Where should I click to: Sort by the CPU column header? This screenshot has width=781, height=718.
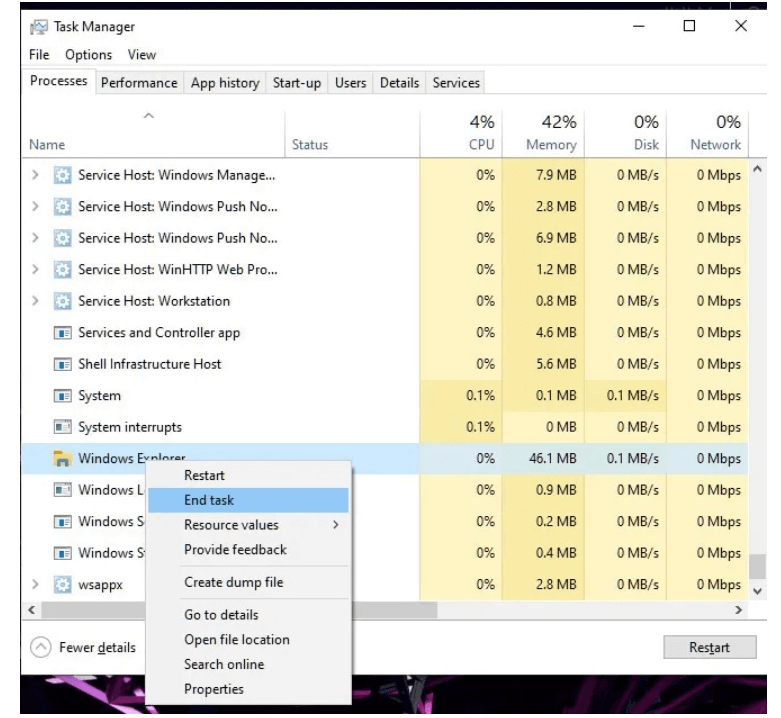click(x=461, y=133)
